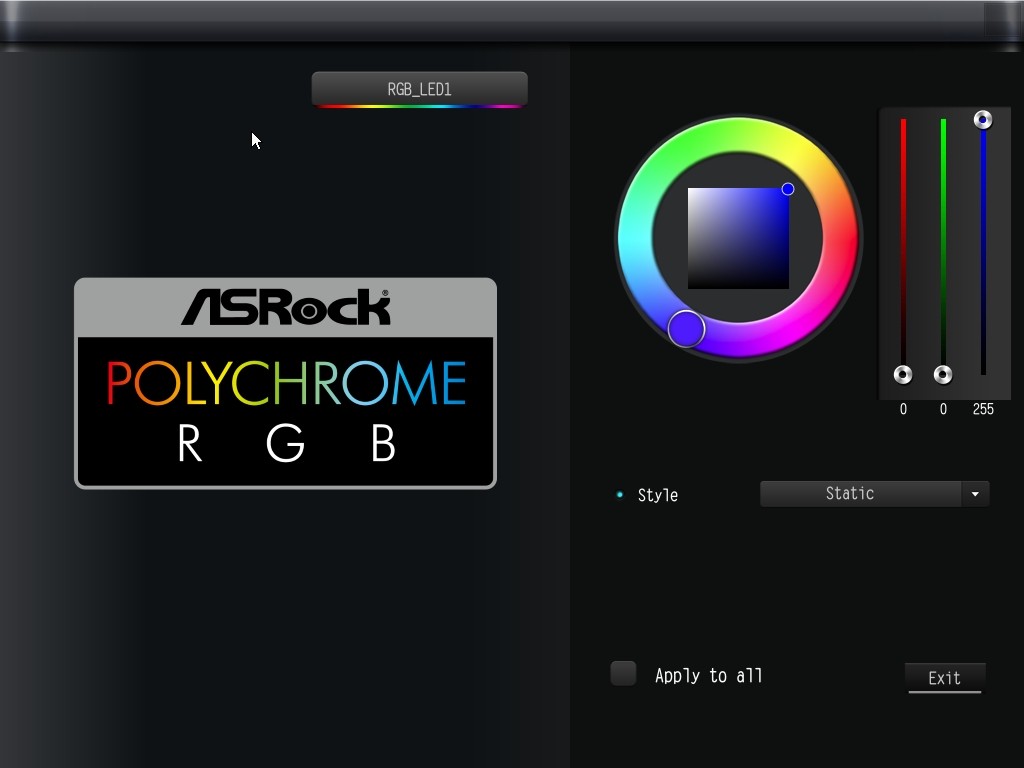The image size is (1024, 768).
Task: Open the Style dropdown arrow
Action: [975, 494]
